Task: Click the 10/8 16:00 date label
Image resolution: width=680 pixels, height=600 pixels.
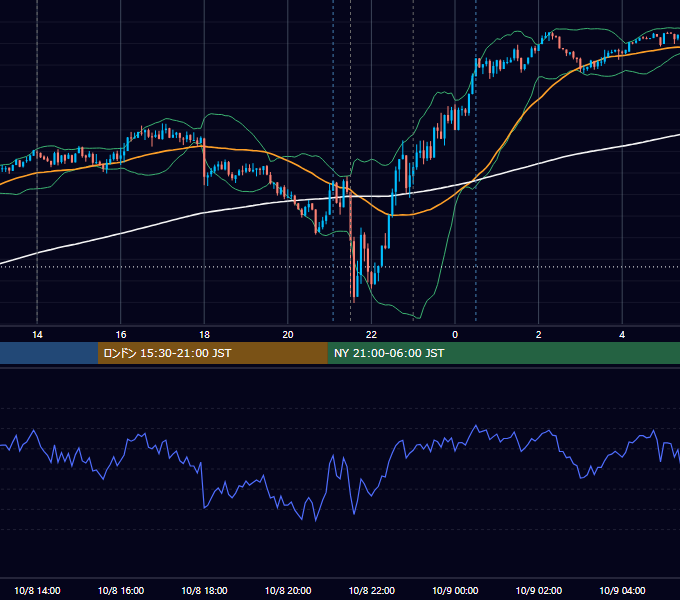Action: click(x=121, y=590)
